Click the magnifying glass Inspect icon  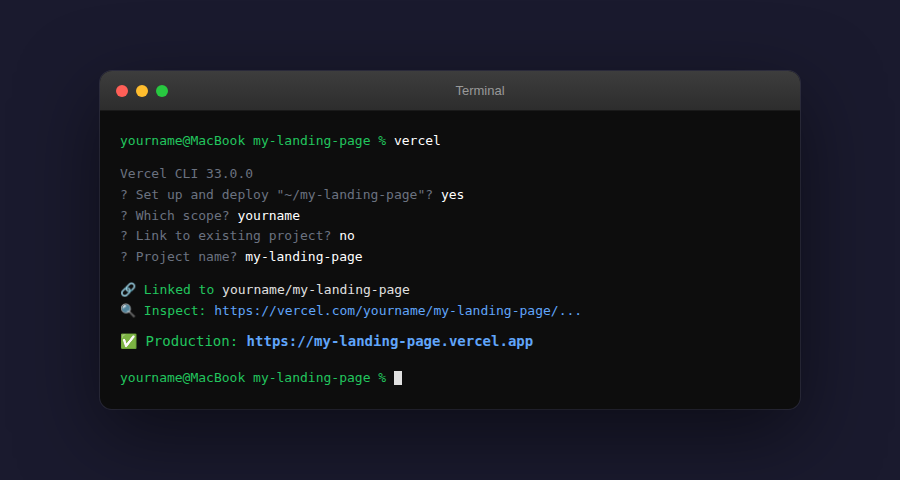pos(128,311)
